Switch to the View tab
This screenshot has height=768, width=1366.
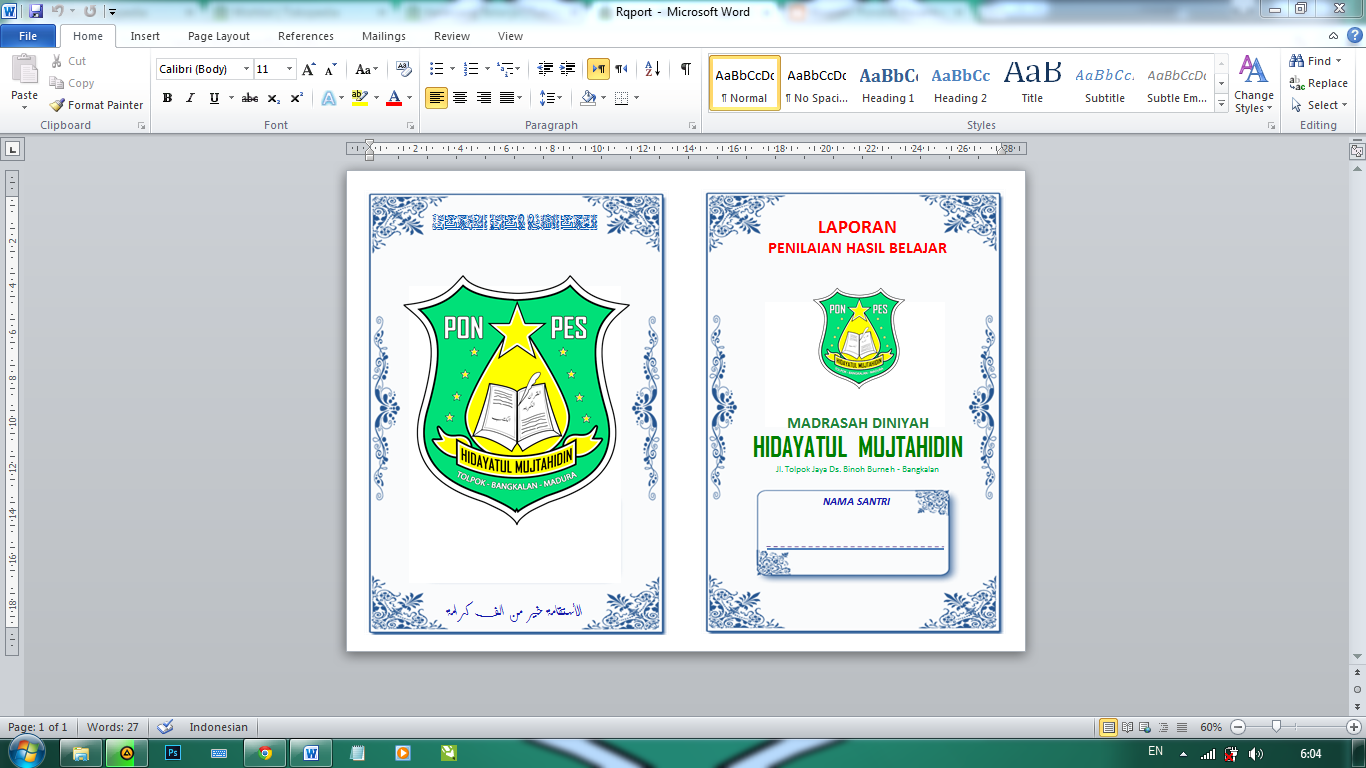[x=510, y=36]
